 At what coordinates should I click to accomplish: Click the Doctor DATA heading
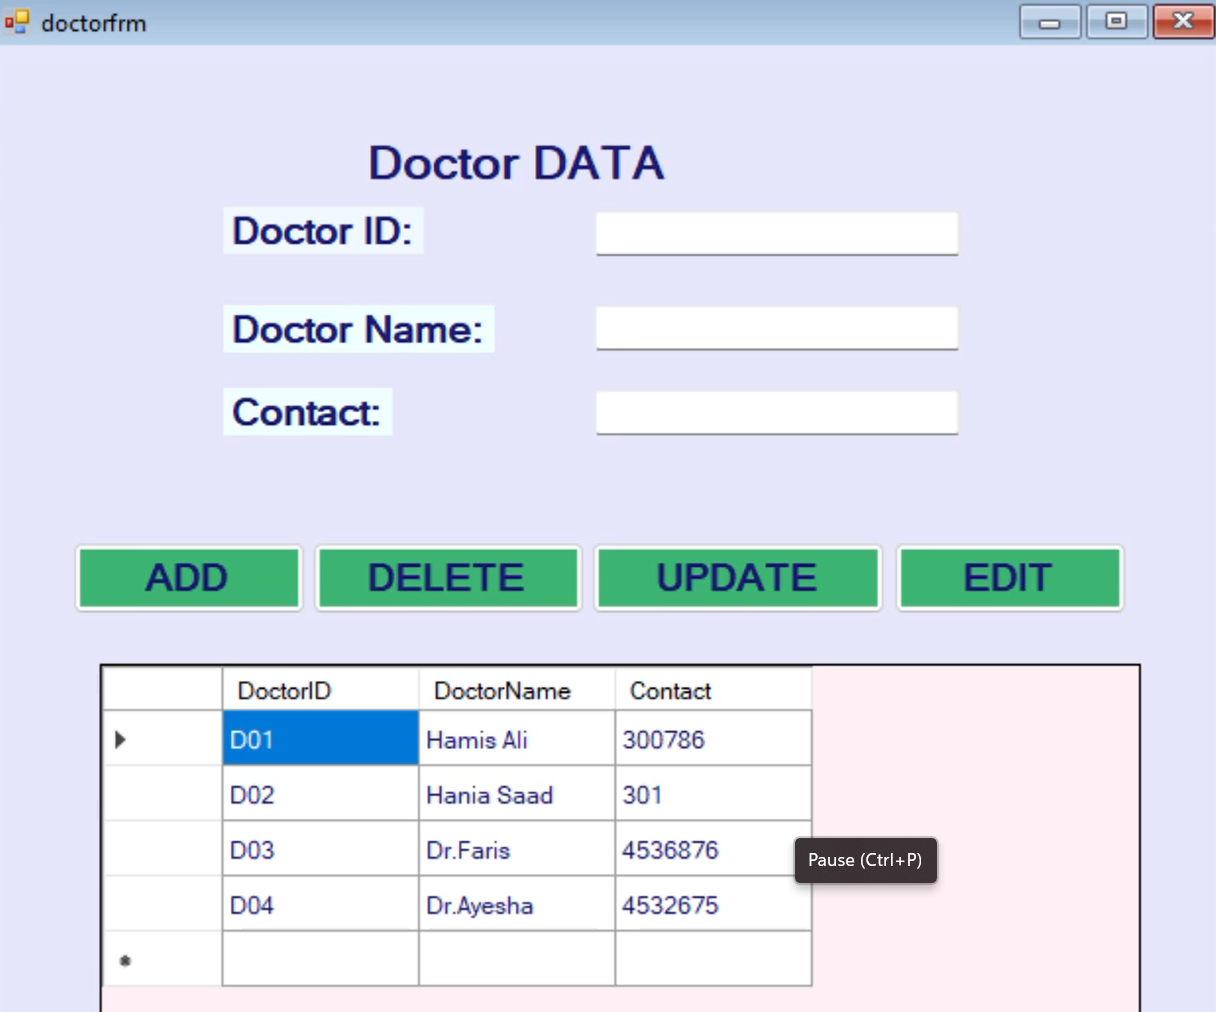click(x=517, y=163)
